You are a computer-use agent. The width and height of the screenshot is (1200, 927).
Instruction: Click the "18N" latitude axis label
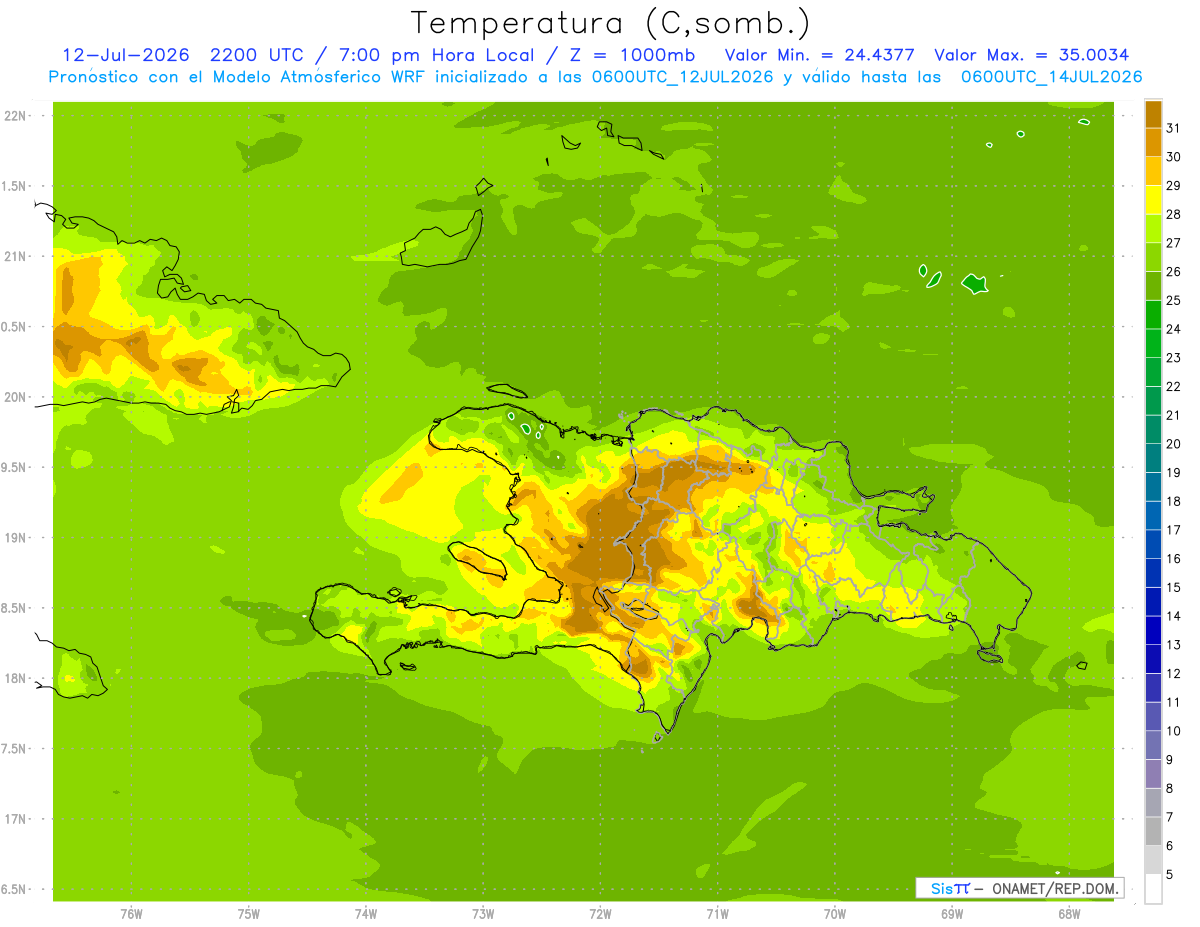(x=17, y=678)
